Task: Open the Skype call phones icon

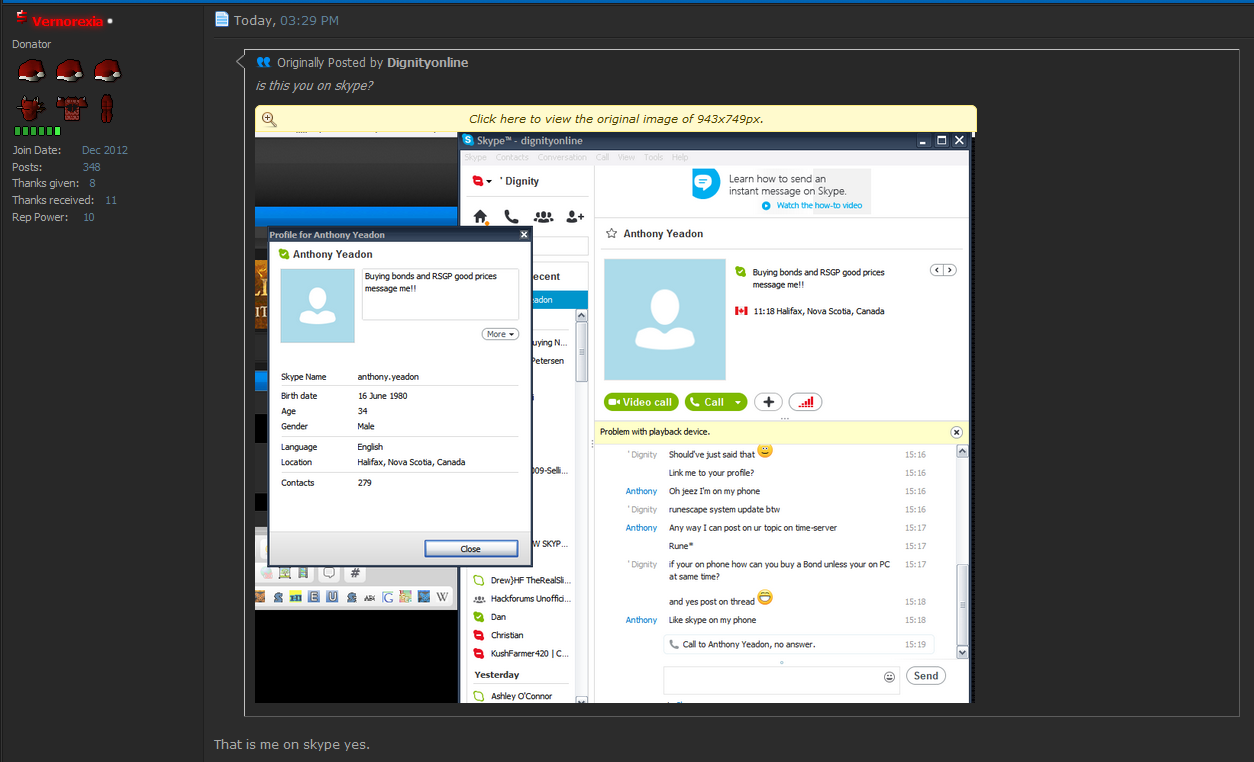Action: tap(511, 216)
